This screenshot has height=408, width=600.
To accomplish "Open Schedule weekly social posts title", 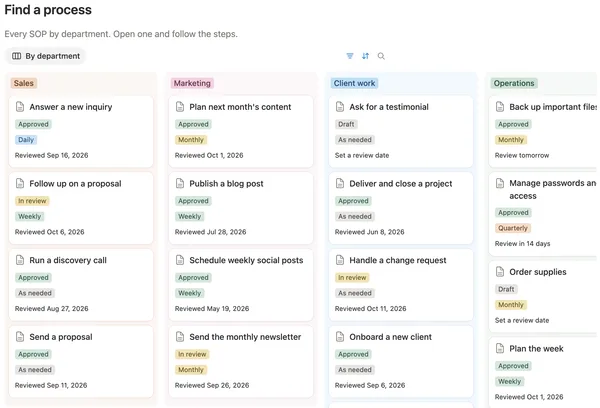I will 246,260.
